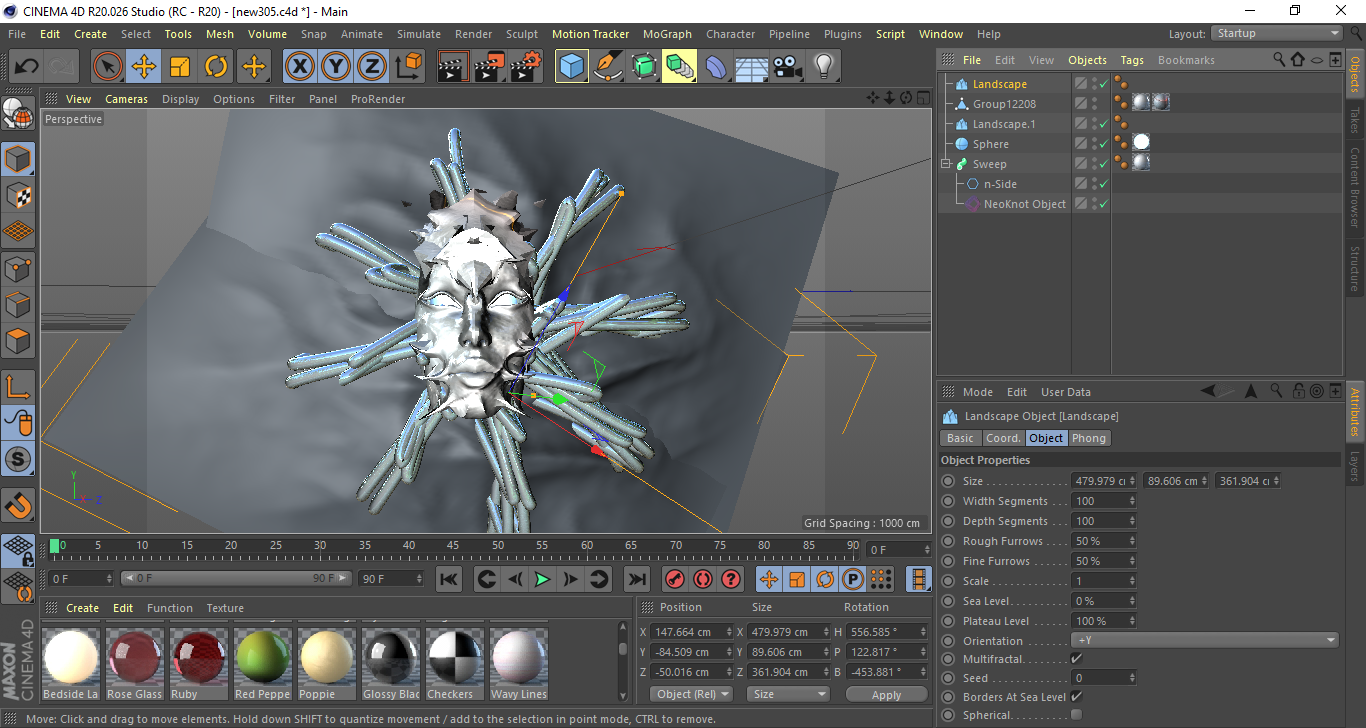Activate the Move tool in top toolbar
The width and height of the screenshot is (1366, 728).
[144, 67]
